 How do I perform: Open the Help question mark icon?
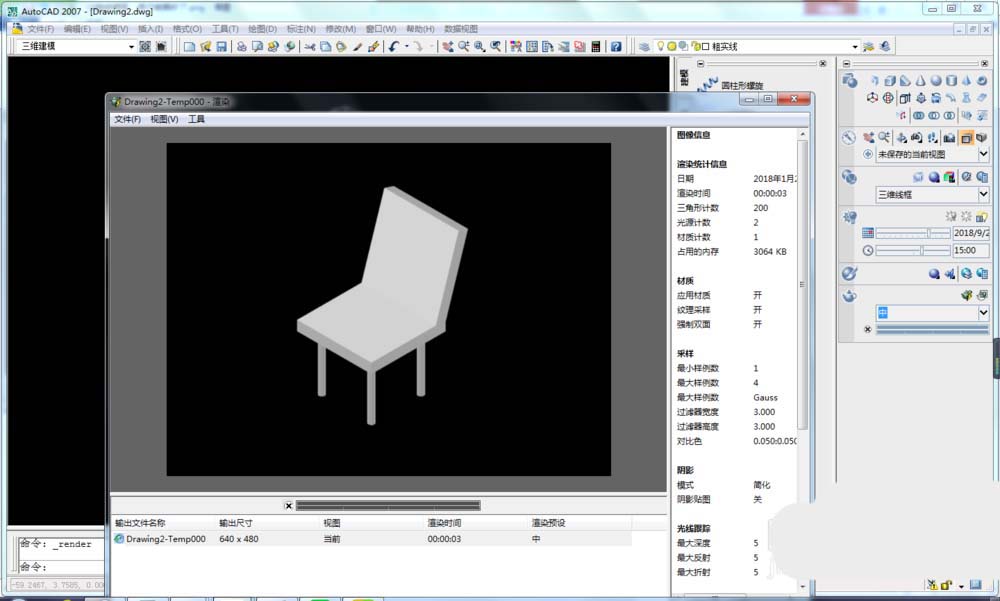click(x=616, y=47)
